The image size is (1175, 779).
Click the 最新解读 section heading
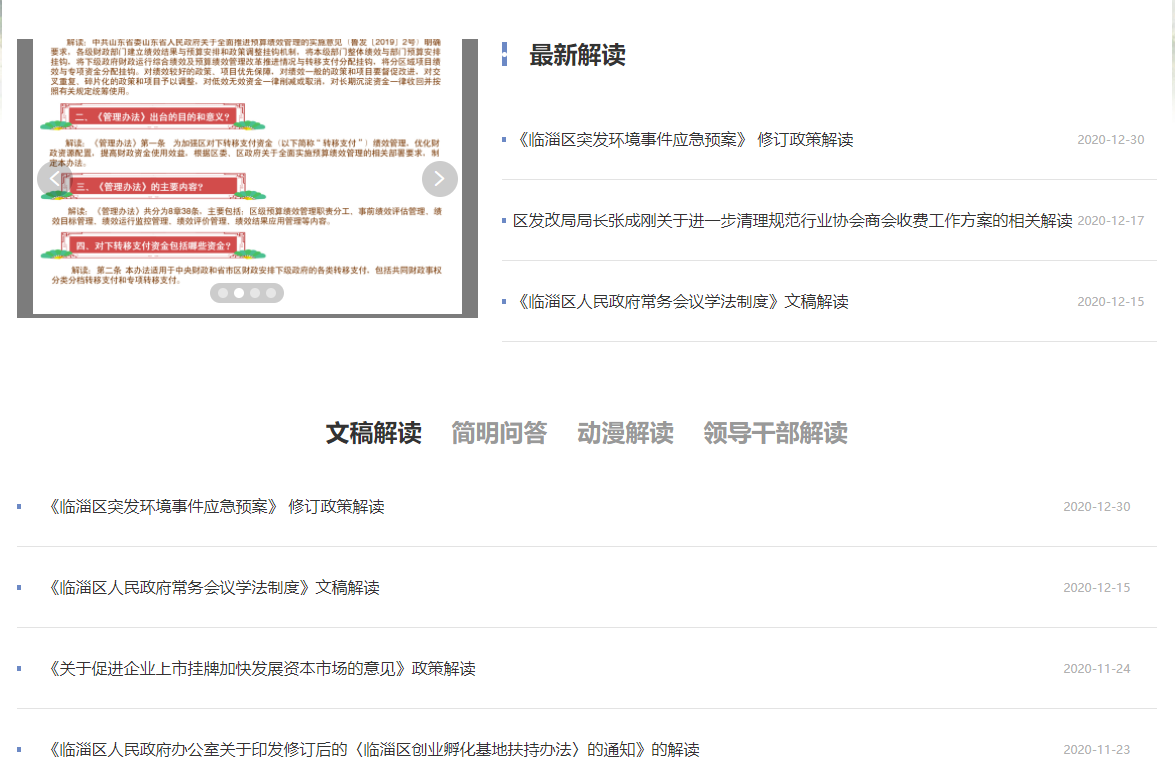[577, 56]
